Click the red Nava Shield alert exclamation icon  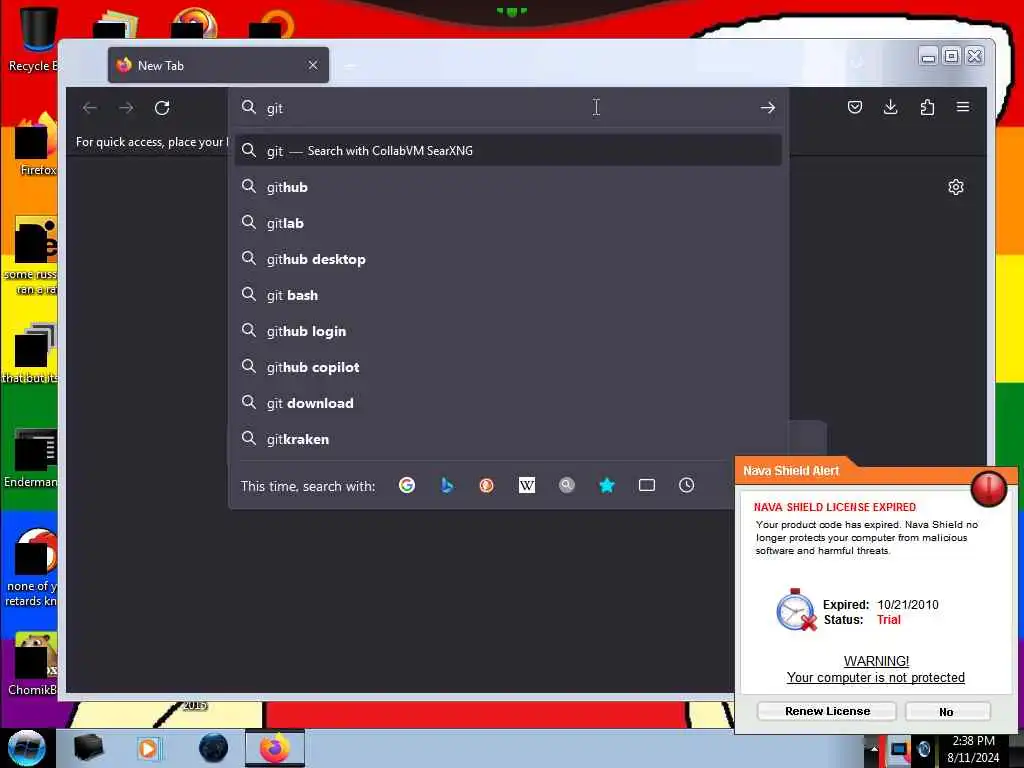[x=989, y=488]
